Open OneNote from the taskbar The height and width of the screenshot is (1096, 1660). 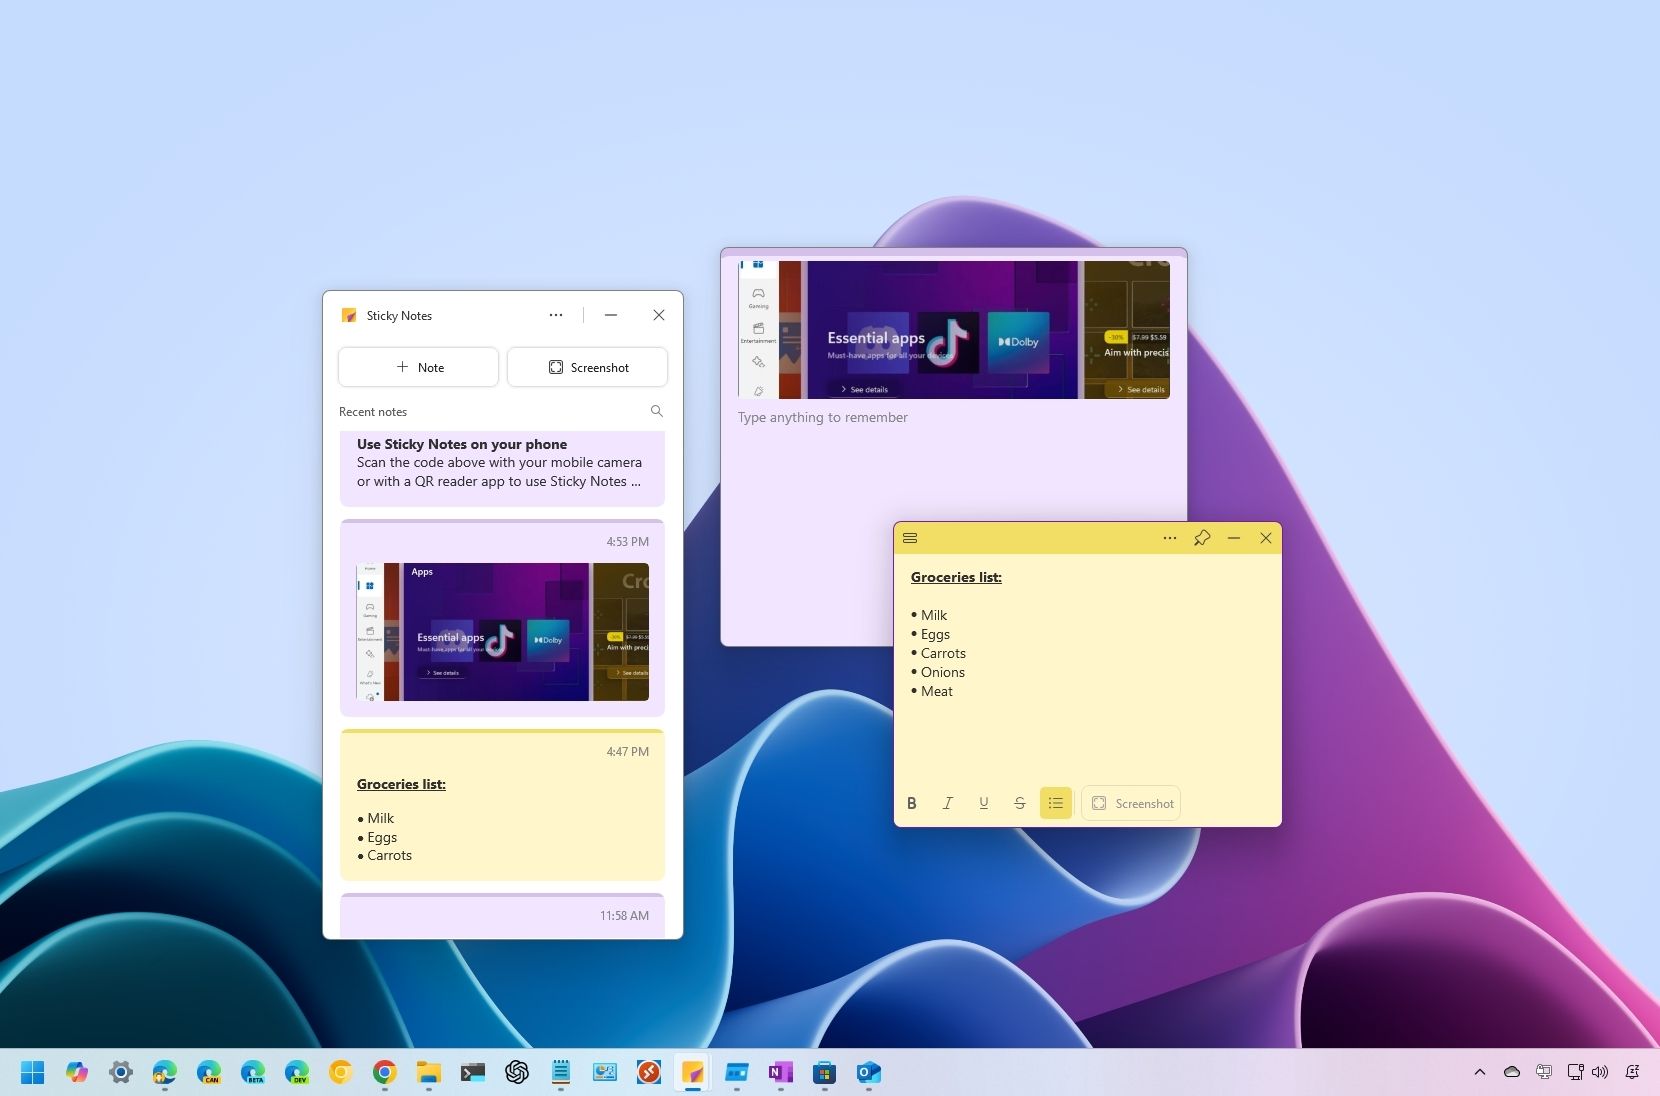(x=781, y=1072)
